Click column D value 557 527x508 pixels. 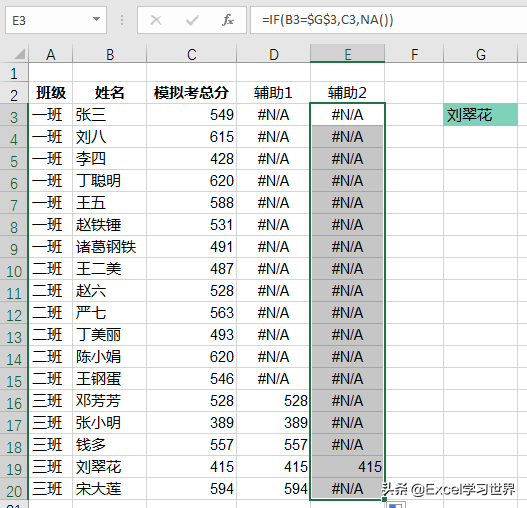coord(274,445)
